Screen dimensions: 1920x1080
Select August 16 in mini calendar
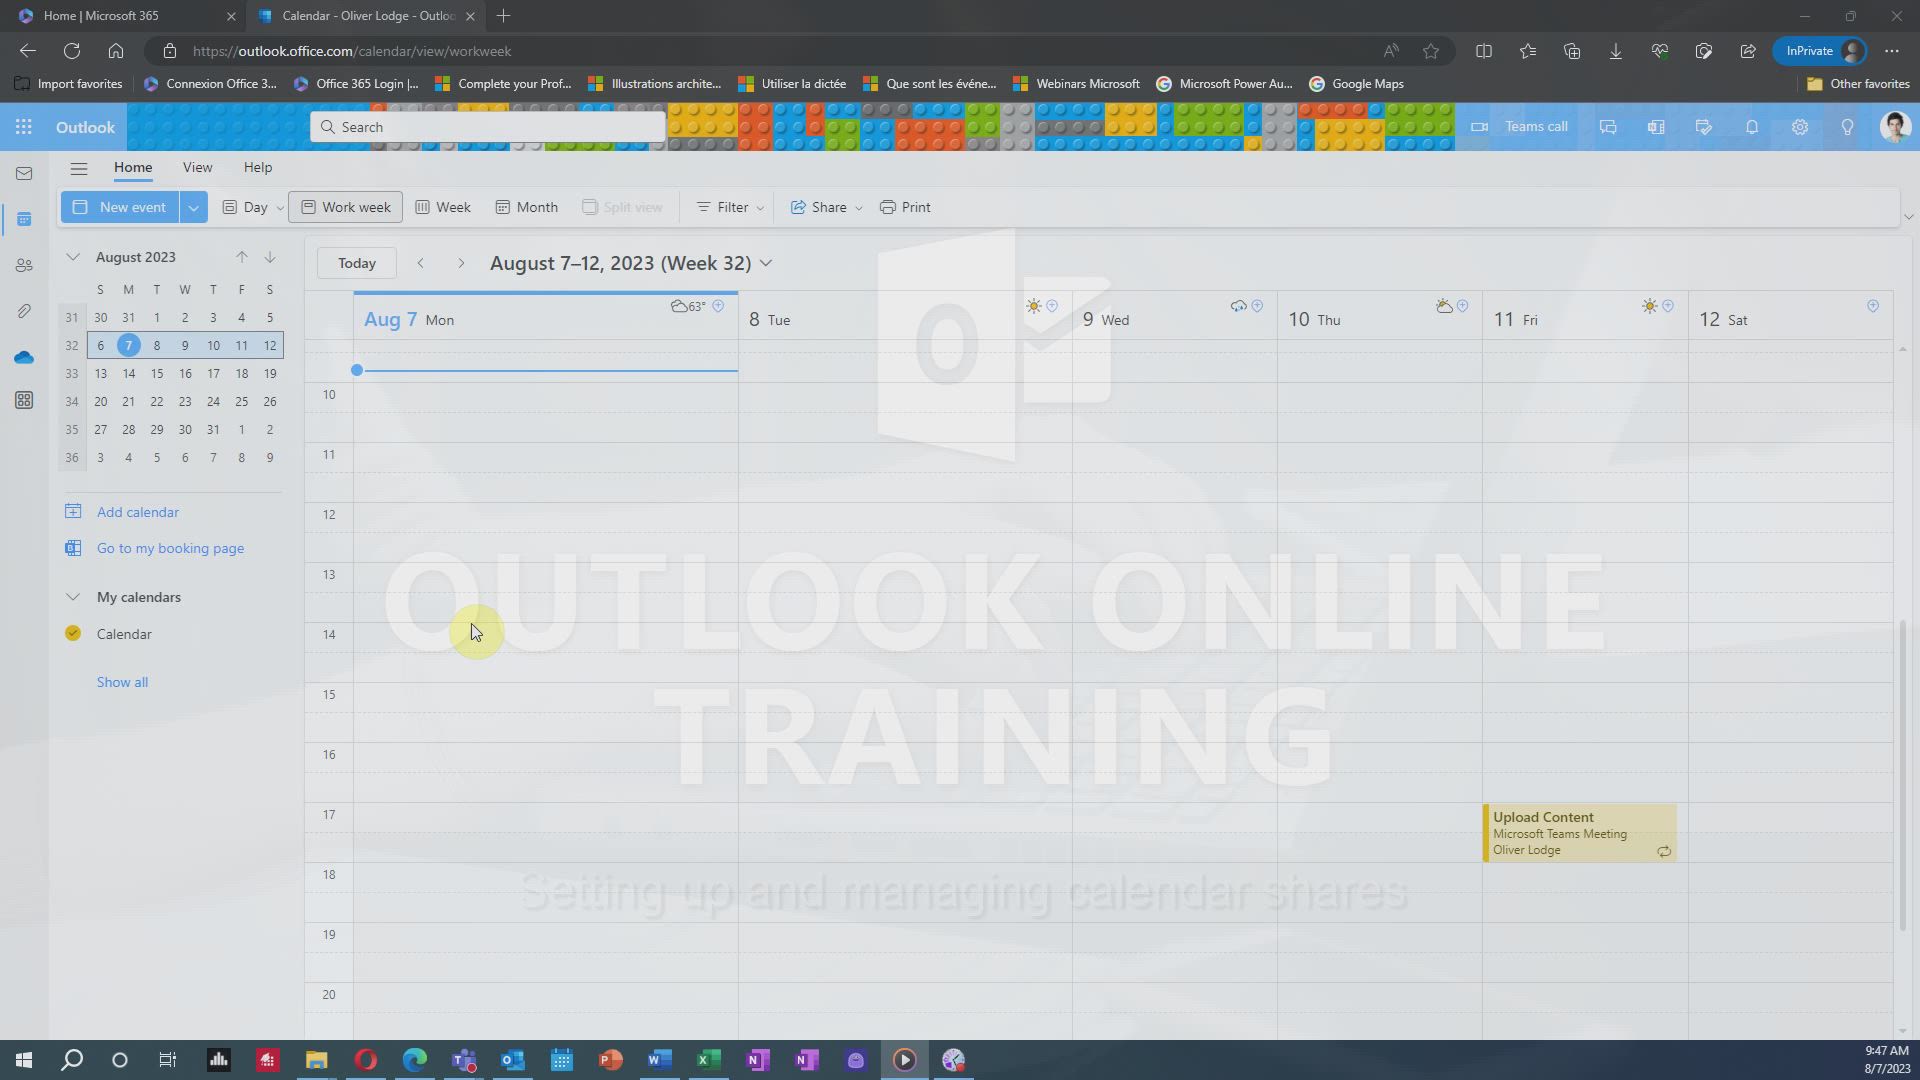click(x=185, y=374)
